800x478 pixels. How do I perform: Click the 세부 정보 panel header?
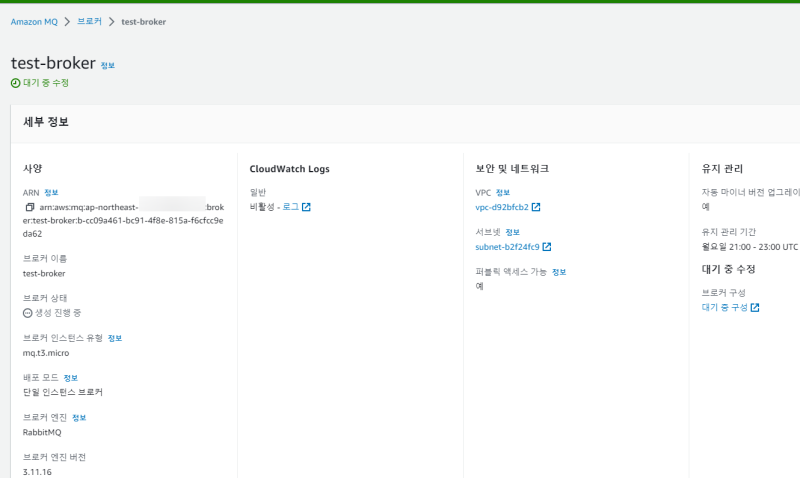46,123
